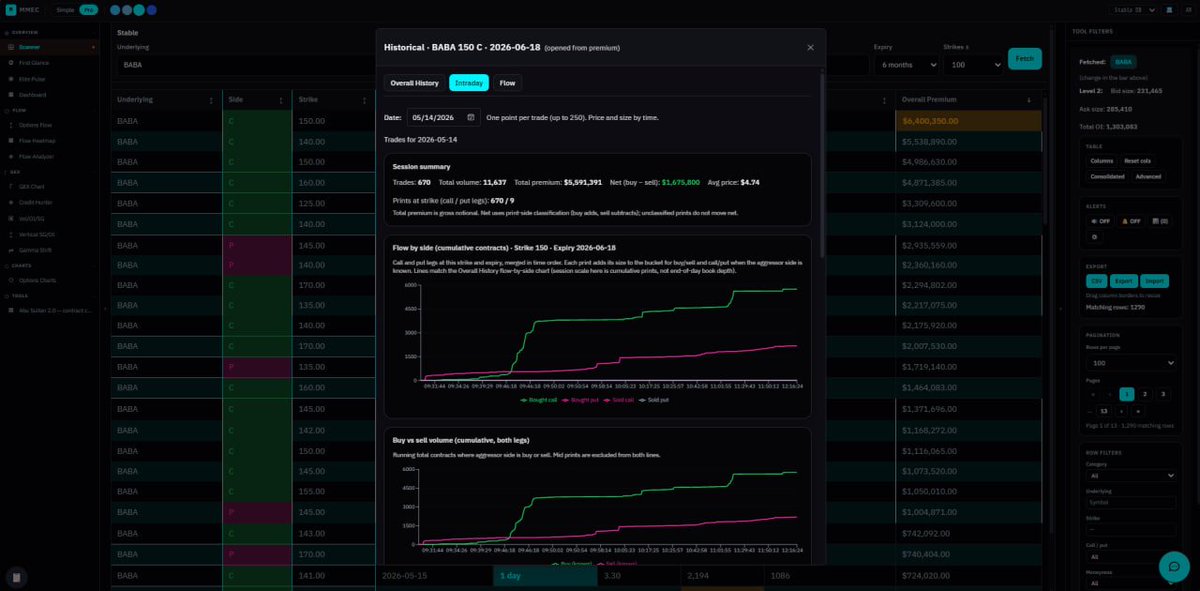Open the Underlying column menu icon
Viewport: 1200px width, 591px height.
211,100
